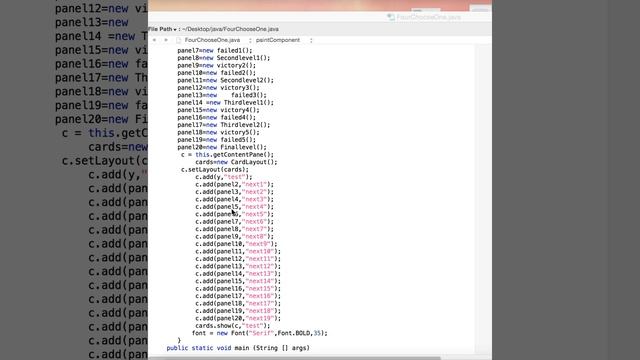Click the line 'panel12=new victory3();'
640x360 pixels.
tap(218, 88)
